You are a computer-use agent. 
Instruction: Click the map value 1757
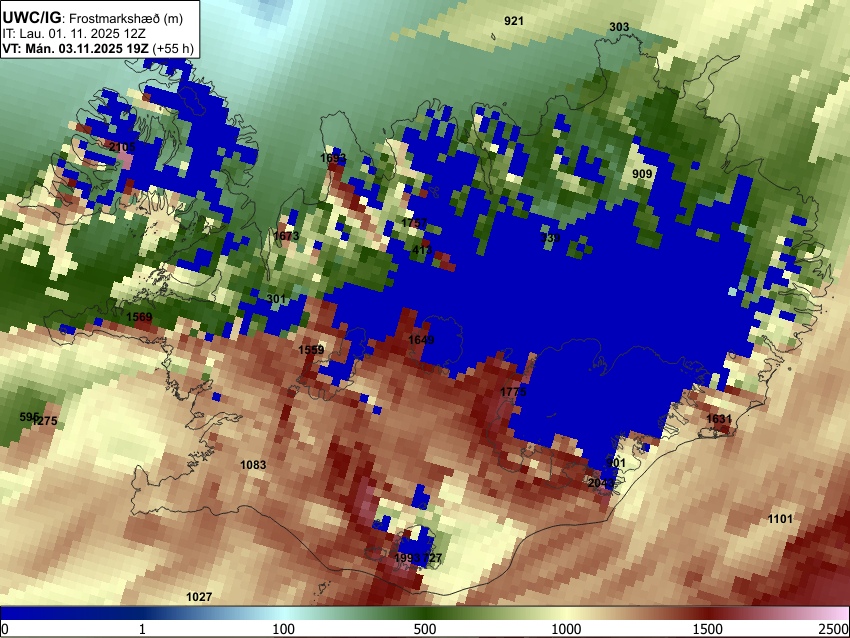click(414, 223)
